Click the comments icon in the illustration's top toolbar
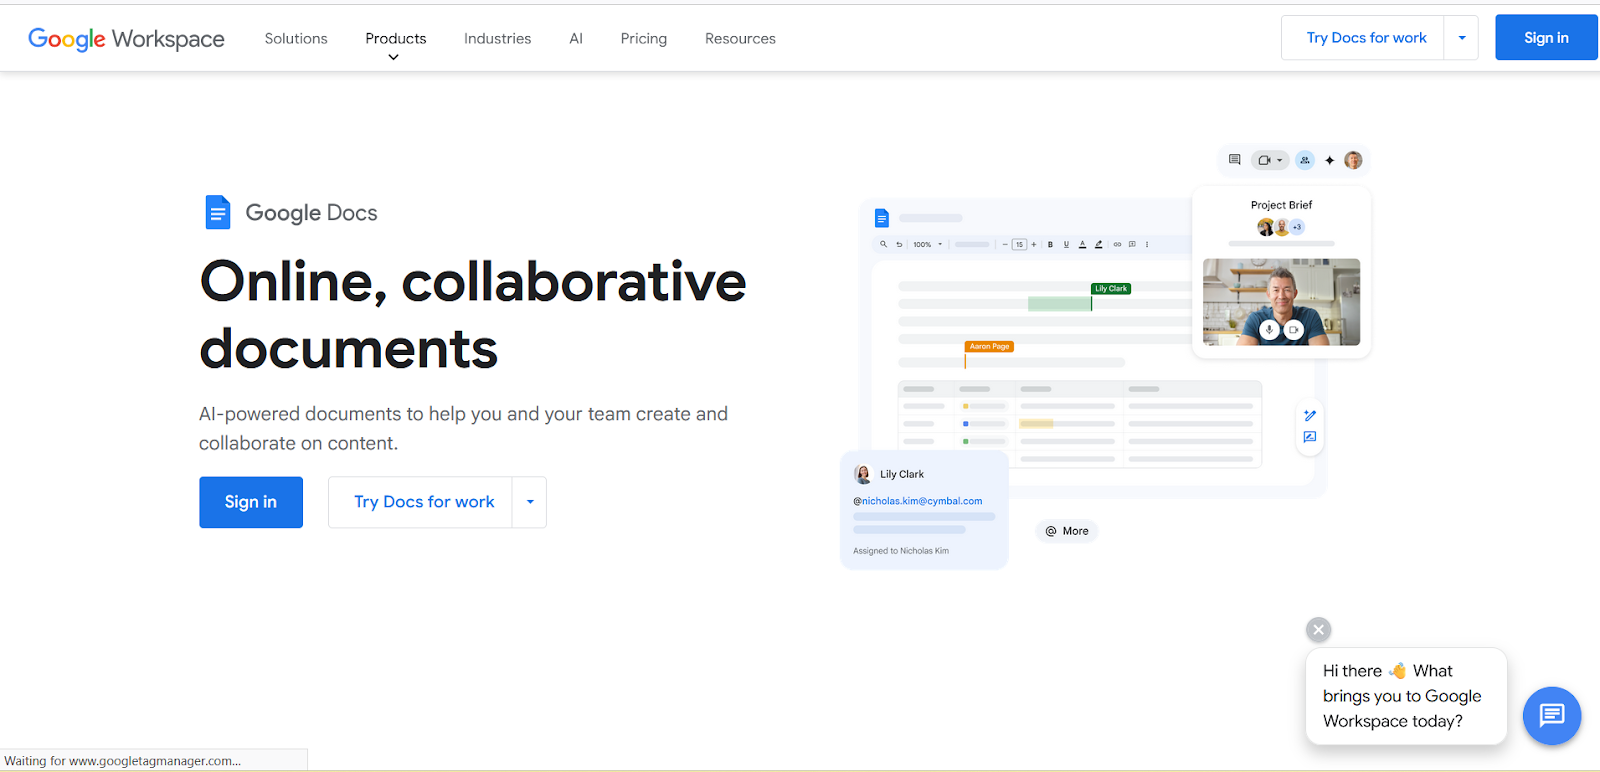This screenshot has width=1600, height=772. click(1235, 160)
